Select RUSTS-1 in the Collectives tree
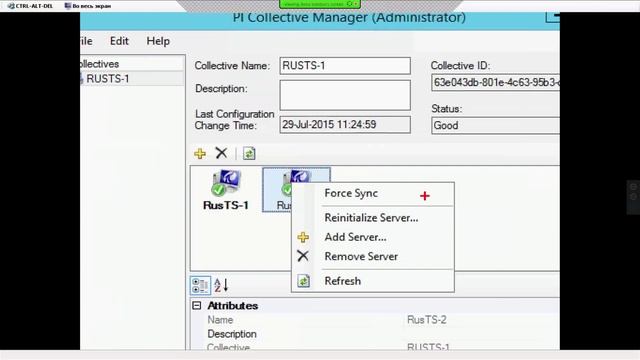 click(108, 79)
